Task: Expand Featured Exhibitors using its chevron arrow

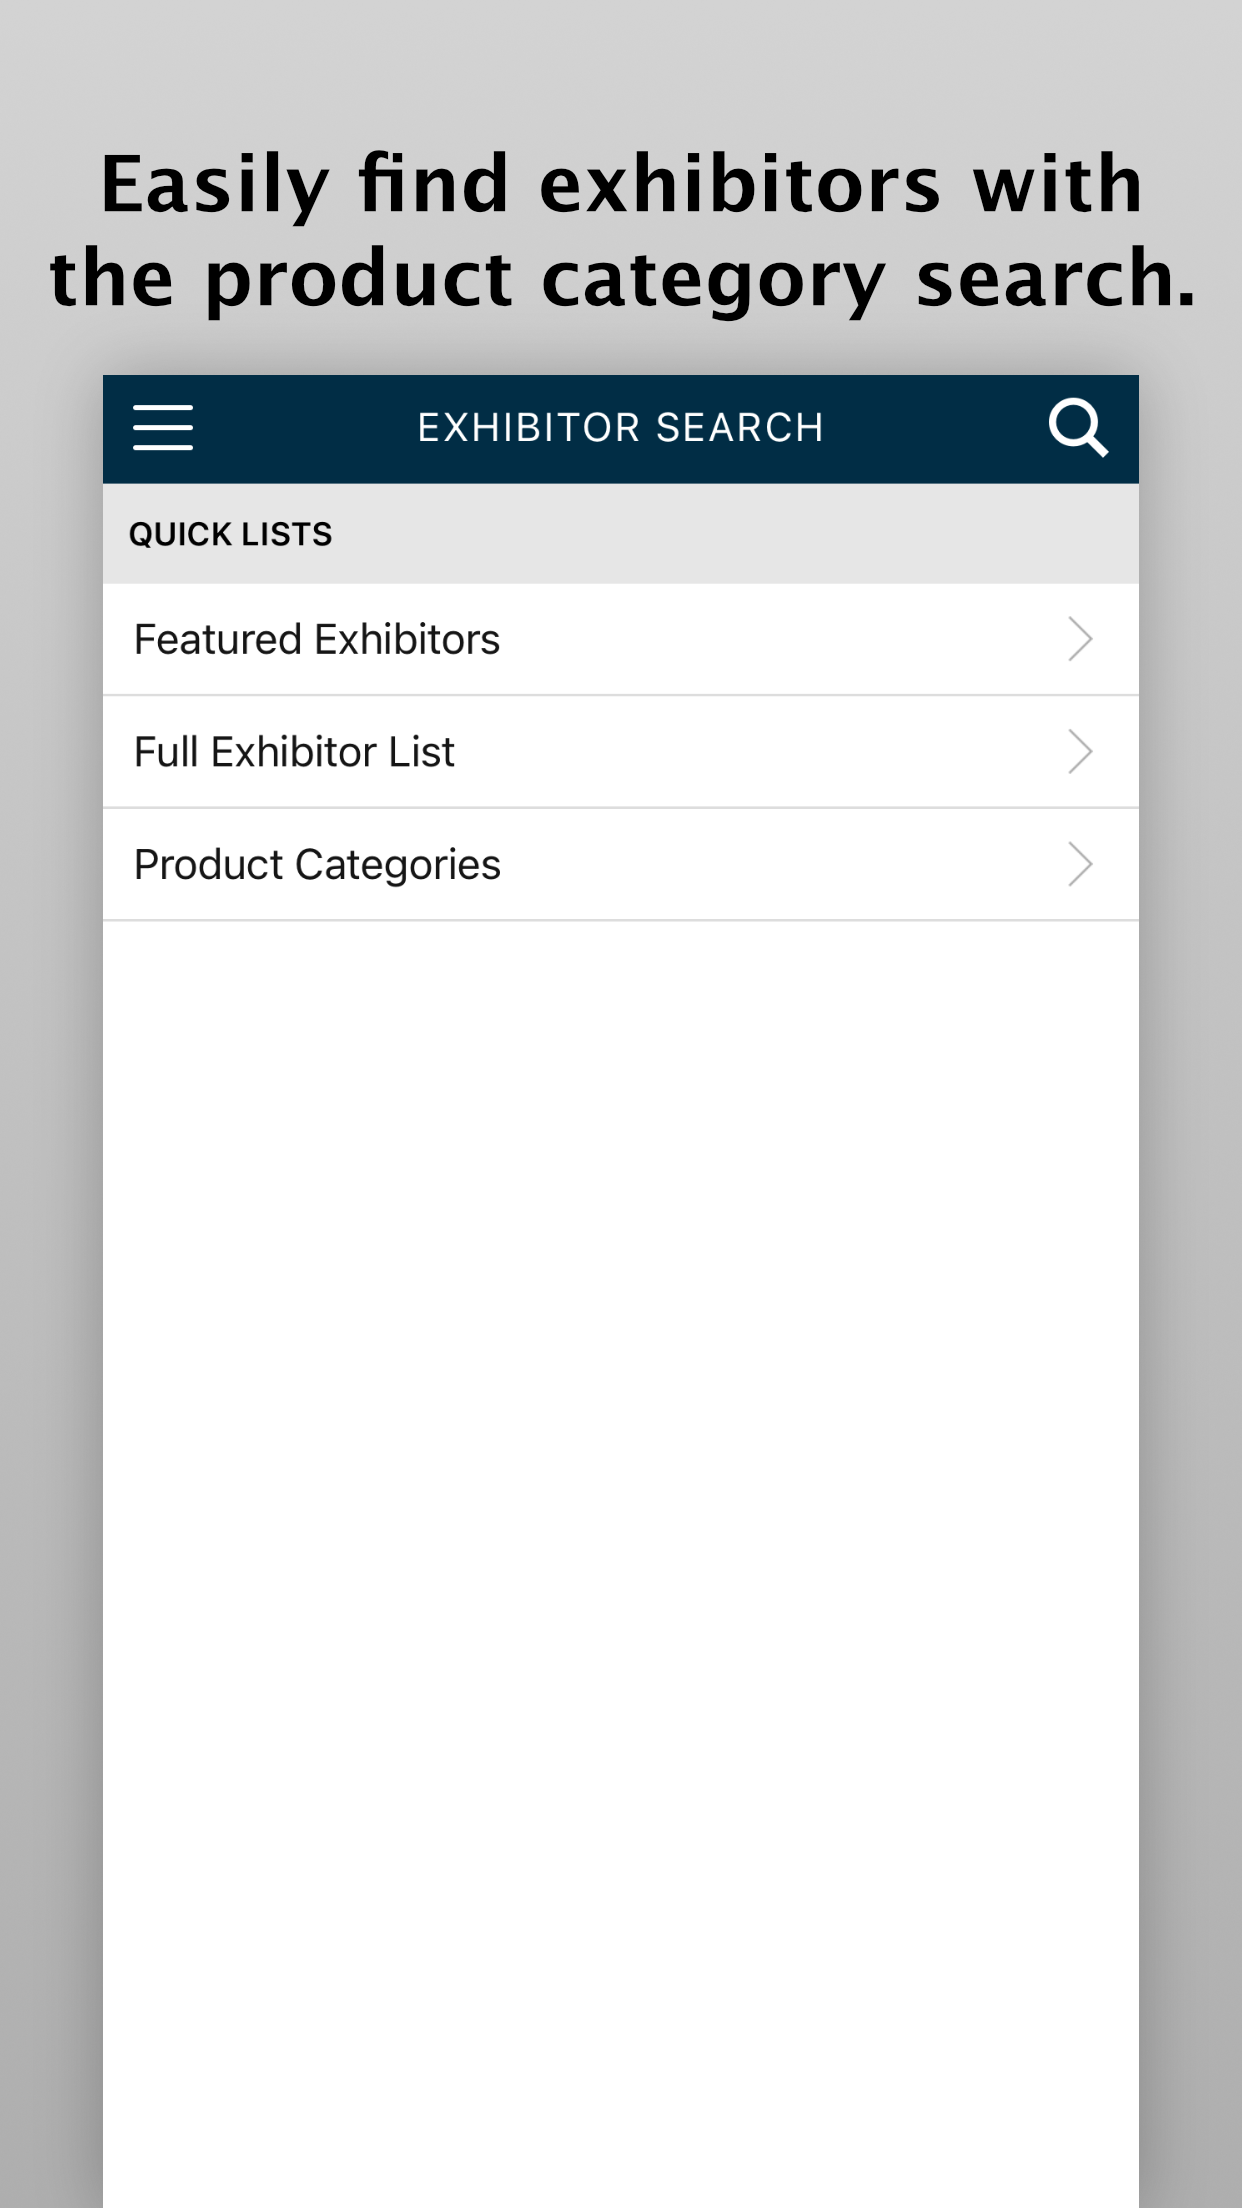Action: (x=1080, y=639)
